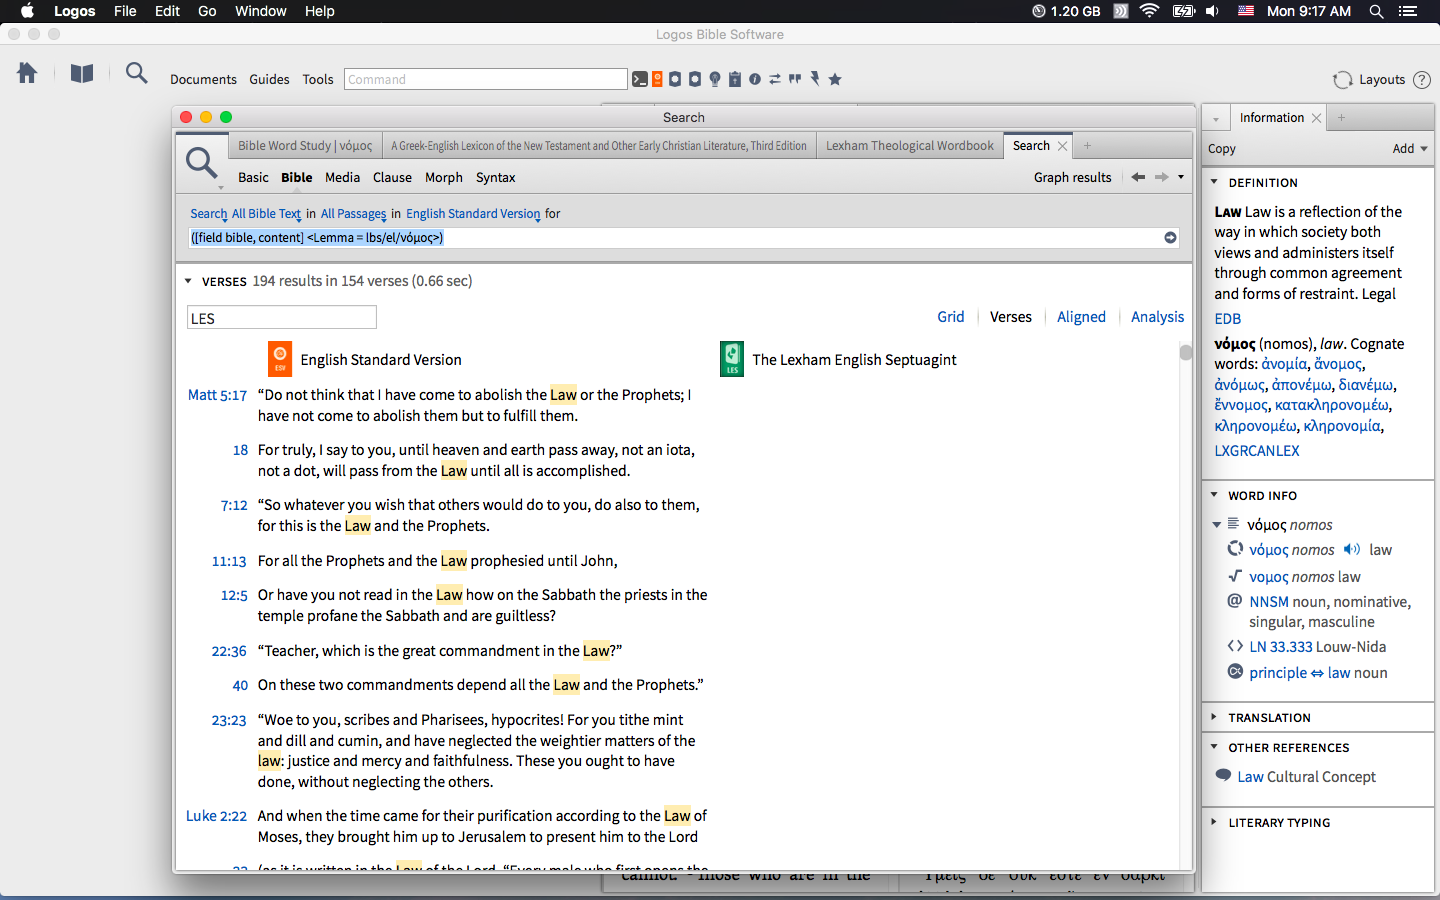This screenshot has width=1440, height=900.
Task: Switch results to Aligned view
Action: click(x=1082, y=317)
